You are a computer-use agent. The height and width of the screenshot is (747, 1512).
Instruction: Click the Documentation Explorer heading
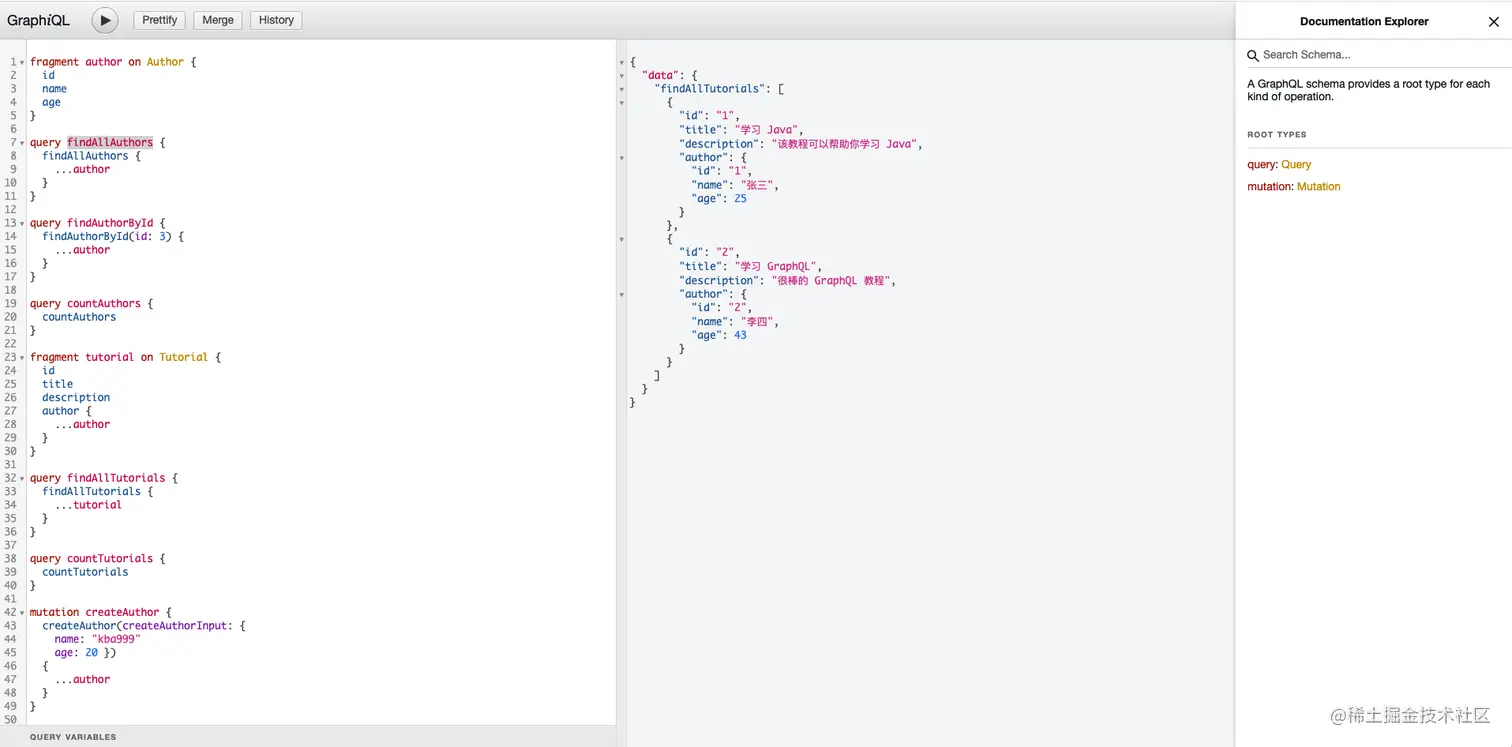[1364, 21]
